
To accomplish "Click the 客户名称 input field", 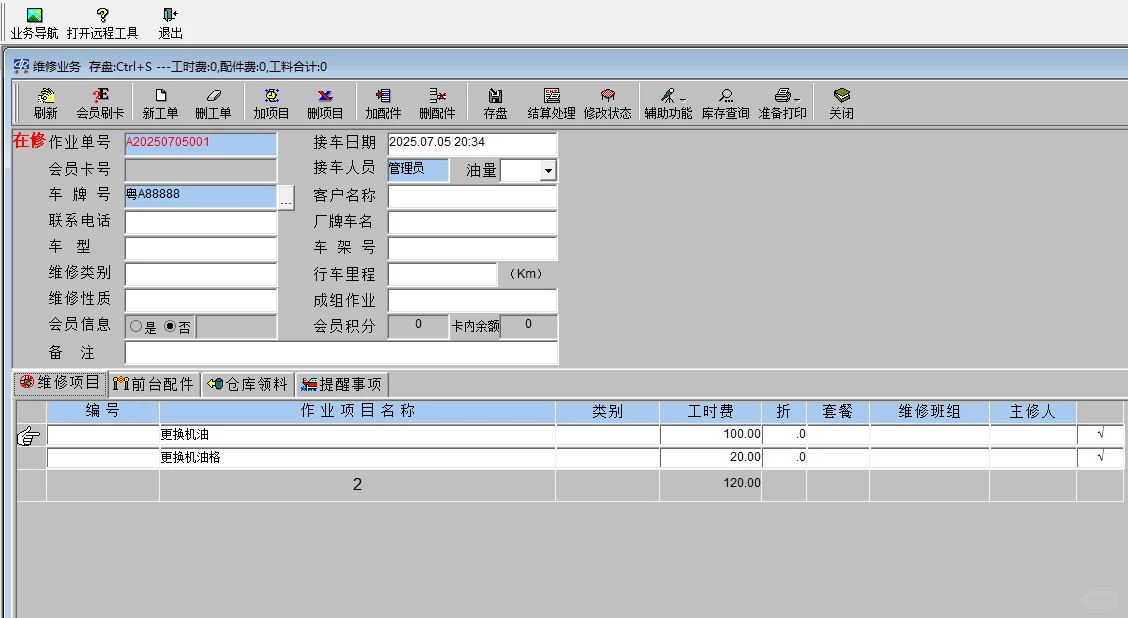I will tap(472, 196).
